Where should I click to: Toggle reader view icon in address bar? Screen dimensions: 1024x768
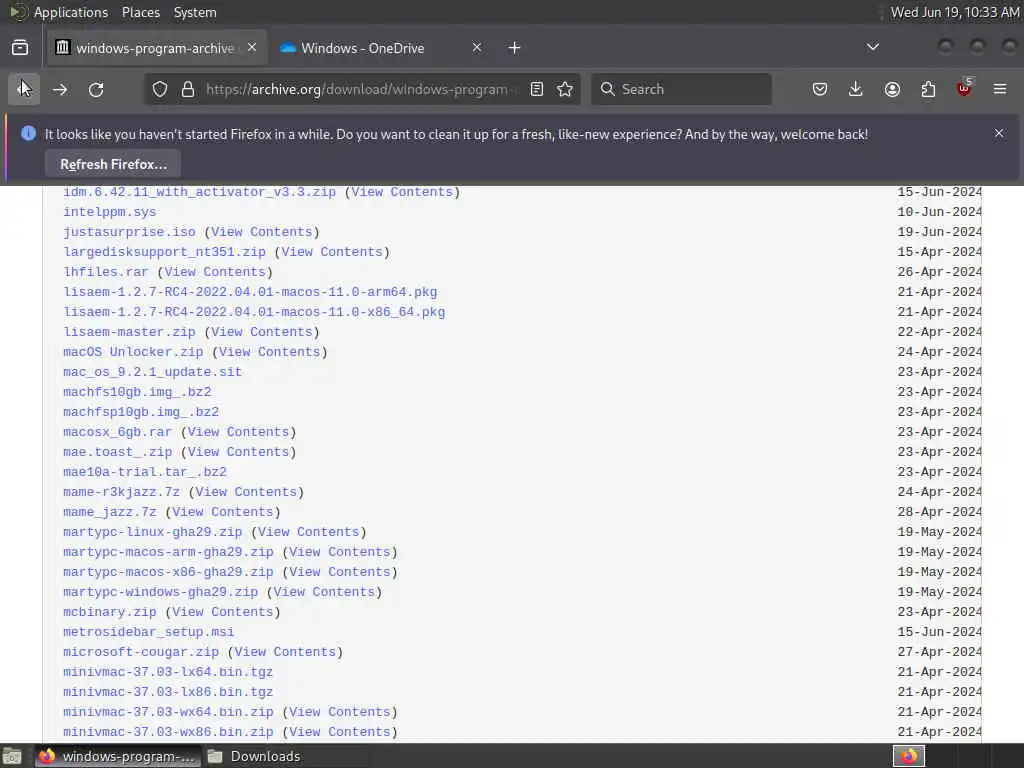tap(537, 89)
